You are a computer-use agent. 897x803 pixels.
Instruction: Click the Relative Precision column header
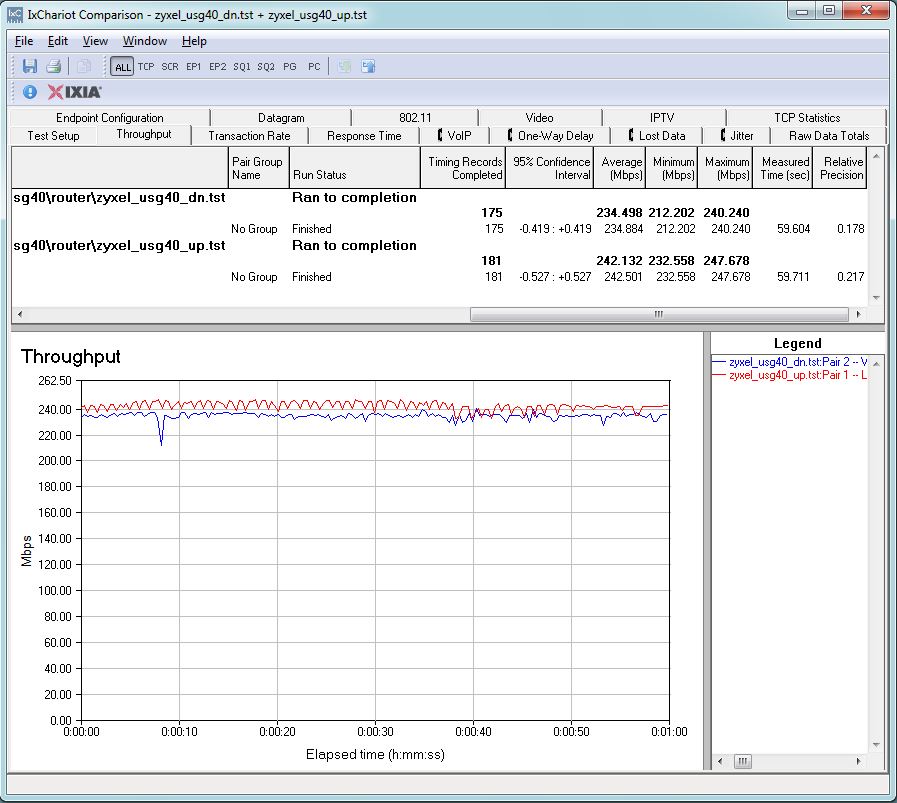point(840,168)
